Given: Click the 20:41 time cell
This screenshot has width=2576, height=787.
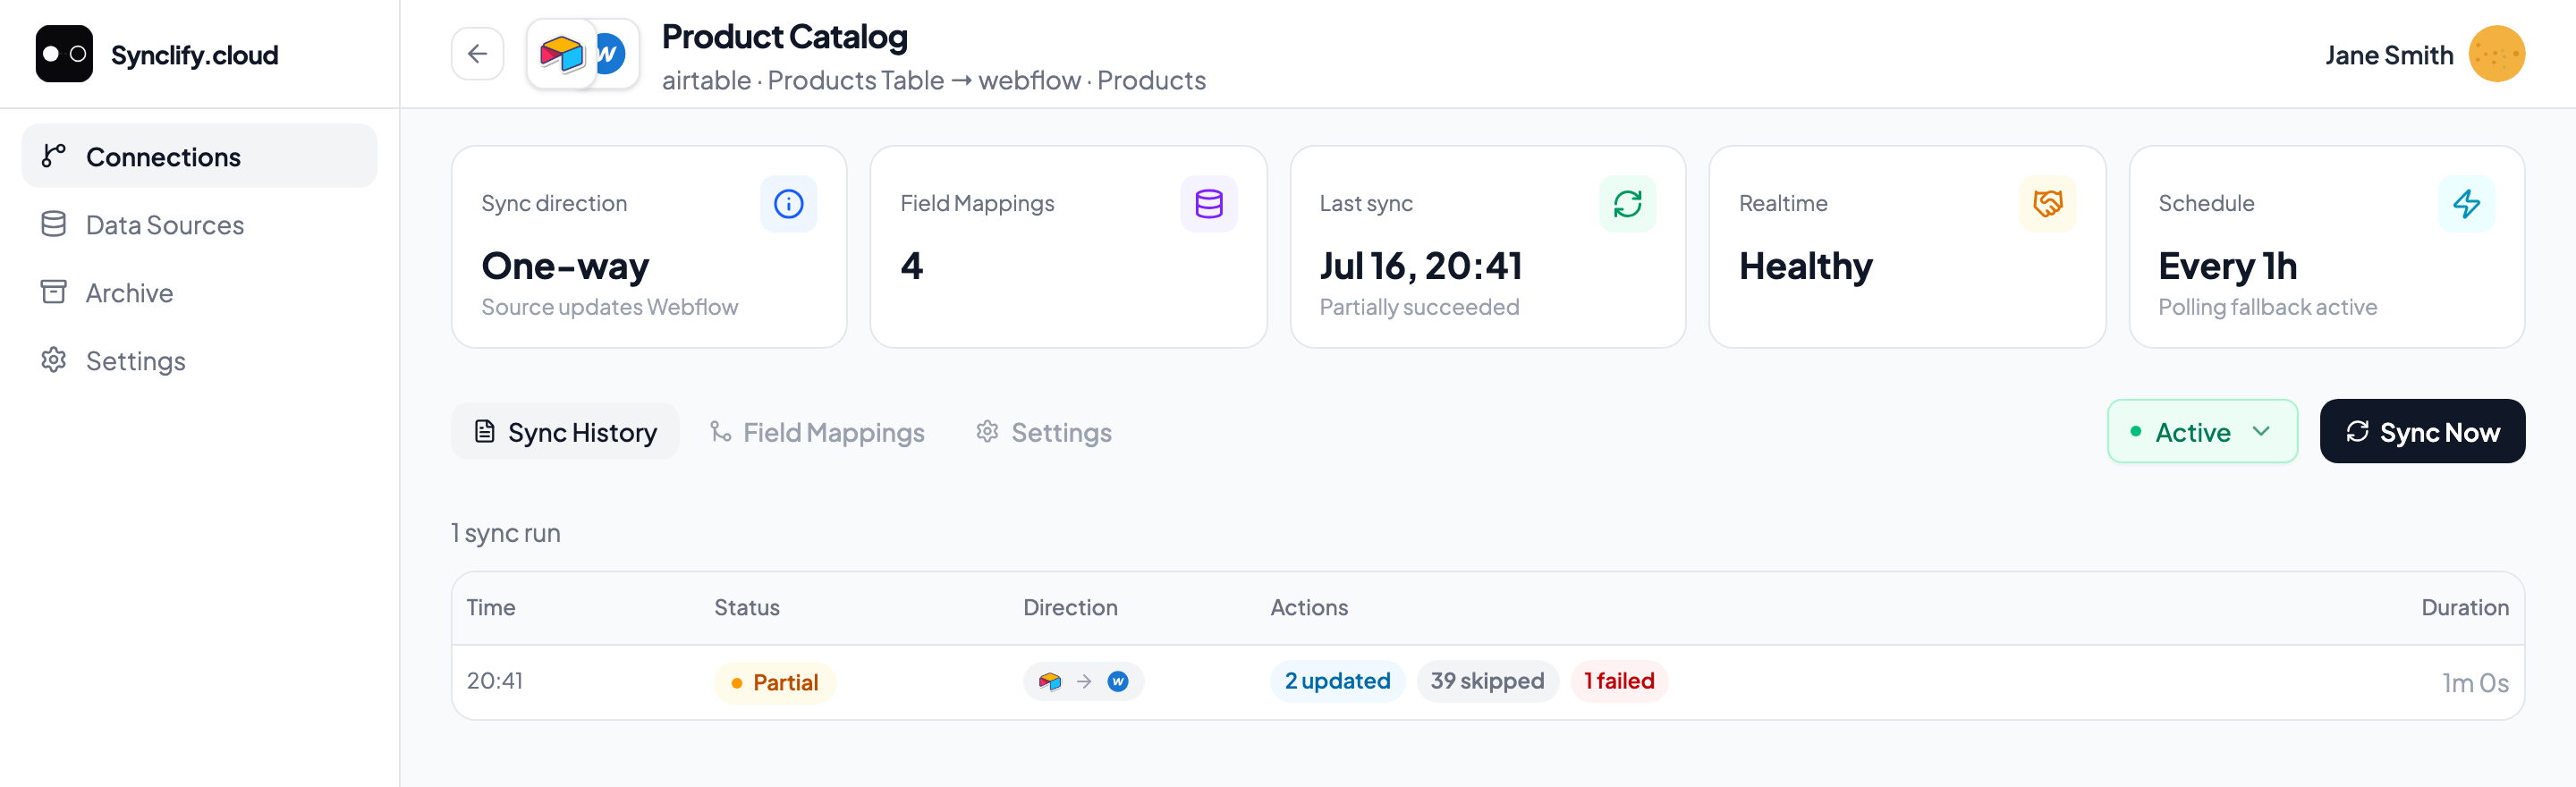Looking at the screenshot, I should click(494, 681).
